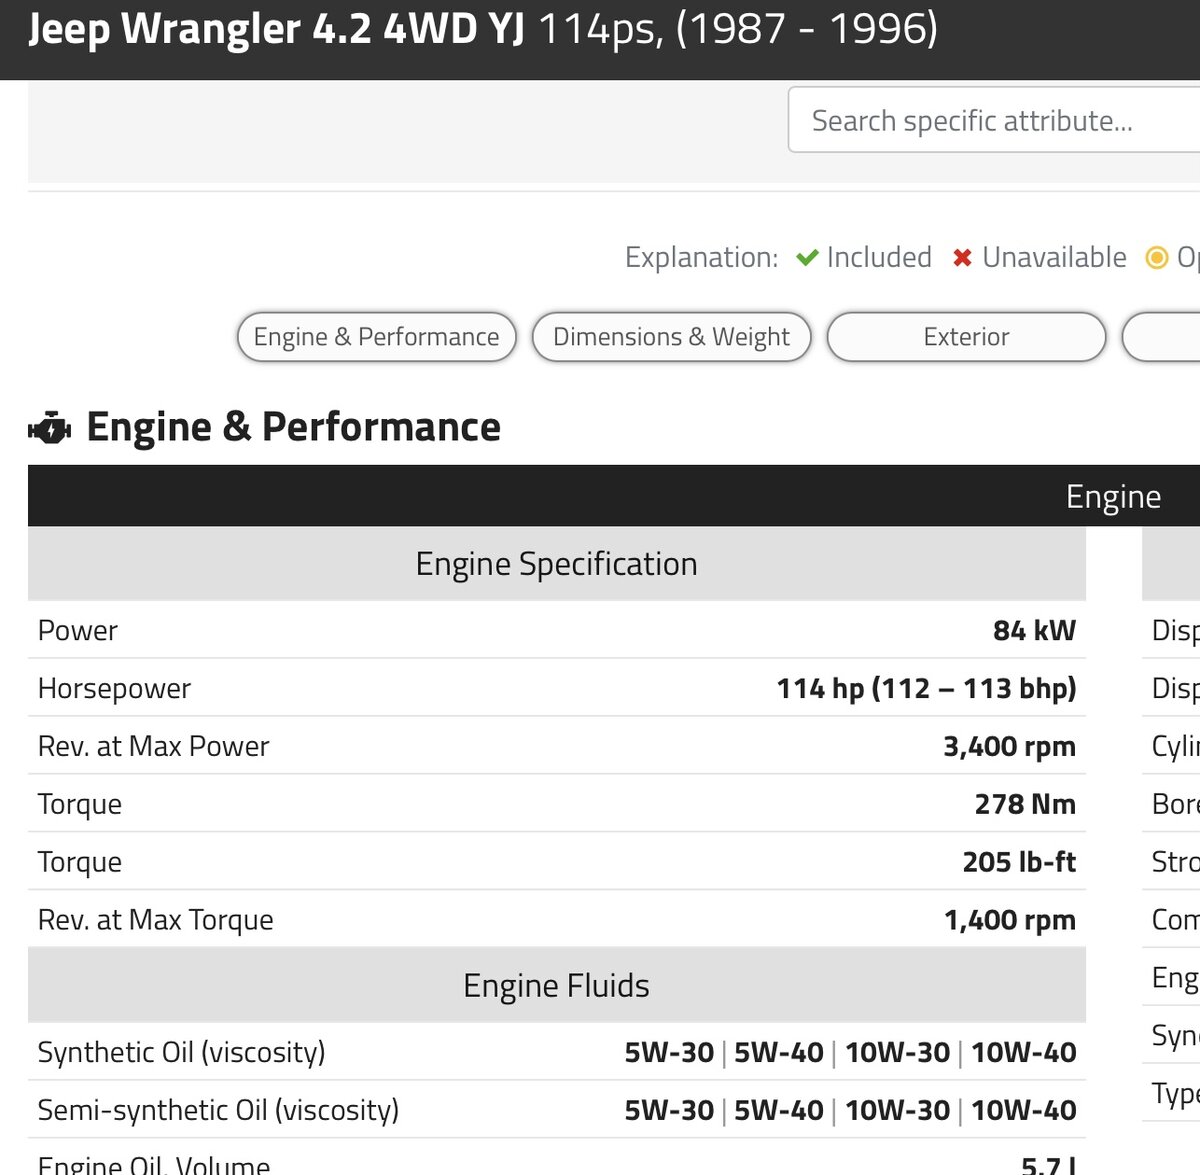1200x1175 pixels.
Task: Click the Engine & Performance heading text
Action: 293,428
